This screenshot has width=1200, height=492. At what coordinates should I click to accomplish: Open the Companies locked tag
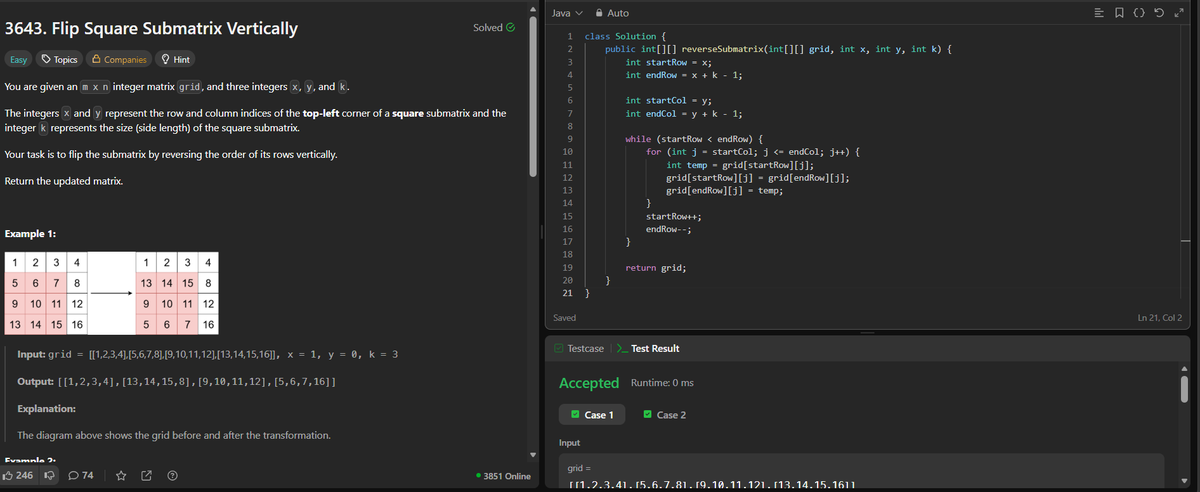[x=119, y=60]
